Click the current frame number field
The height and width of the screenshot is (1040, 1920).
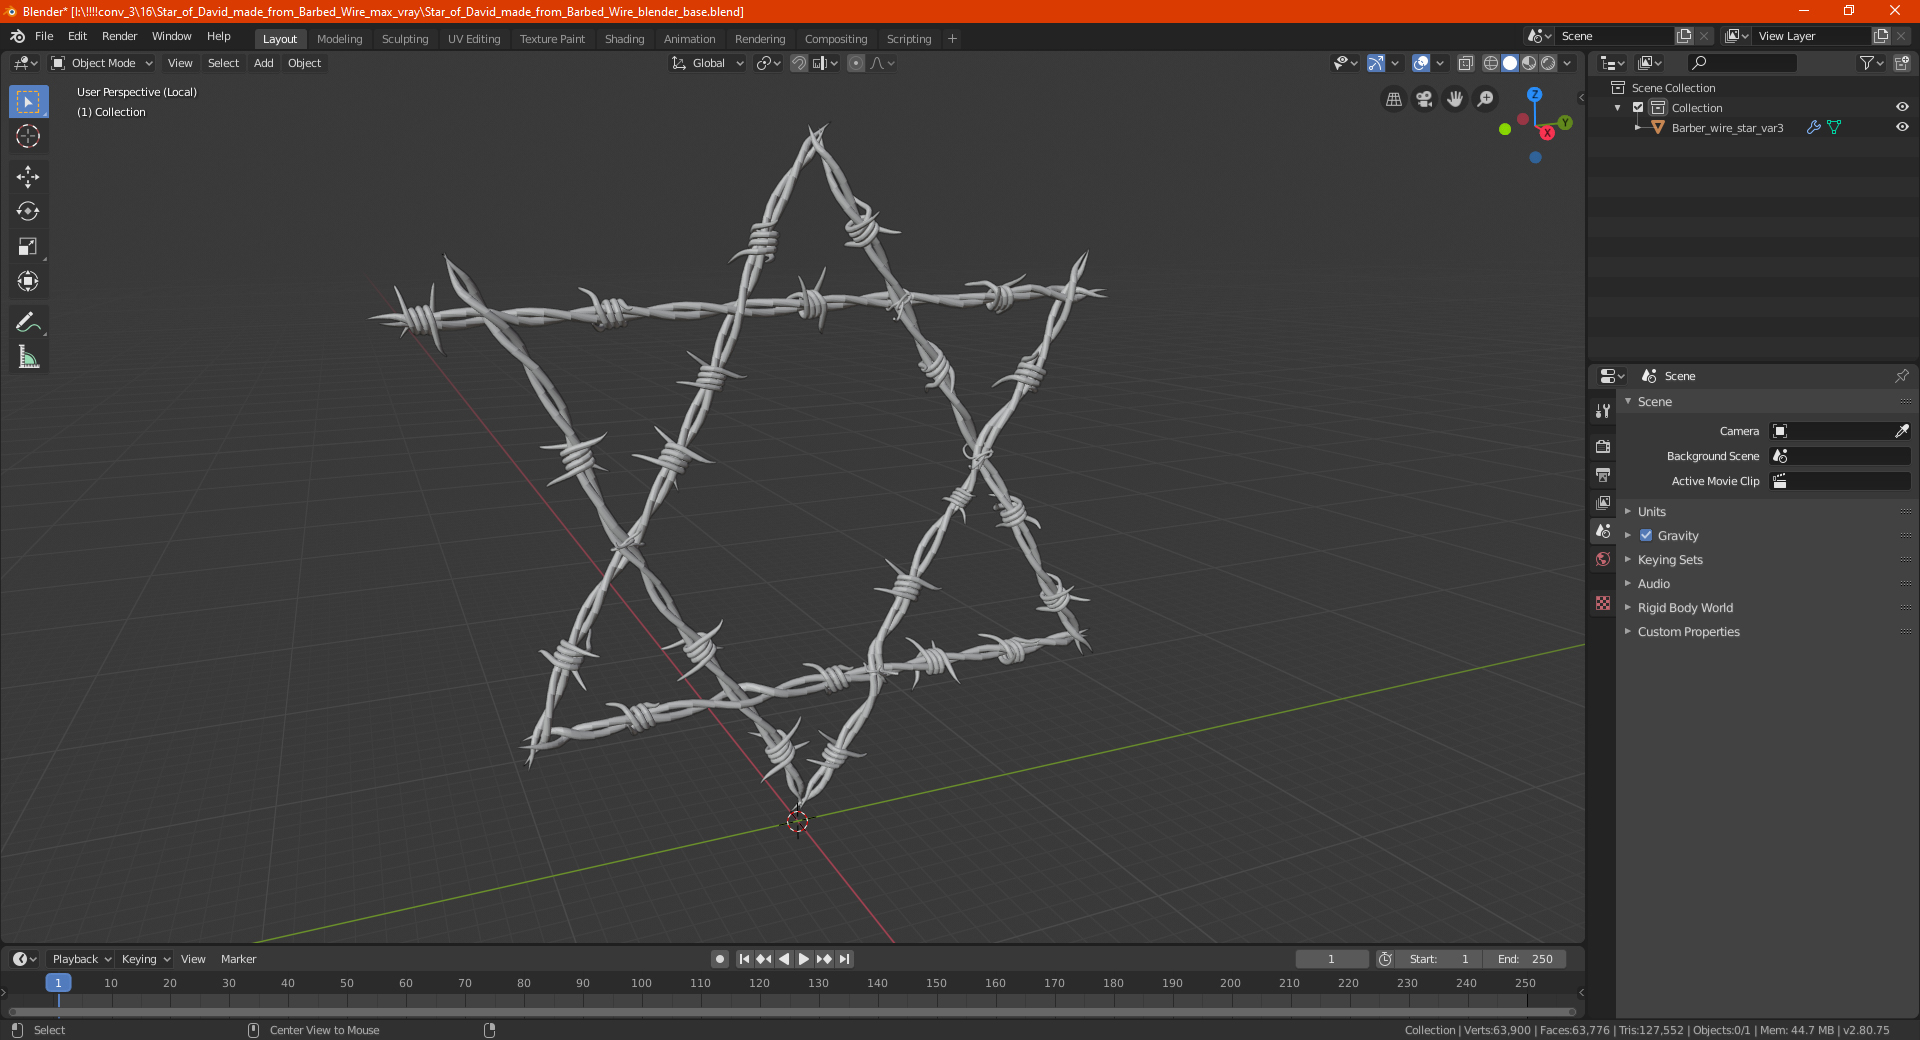coord(1331,959)
